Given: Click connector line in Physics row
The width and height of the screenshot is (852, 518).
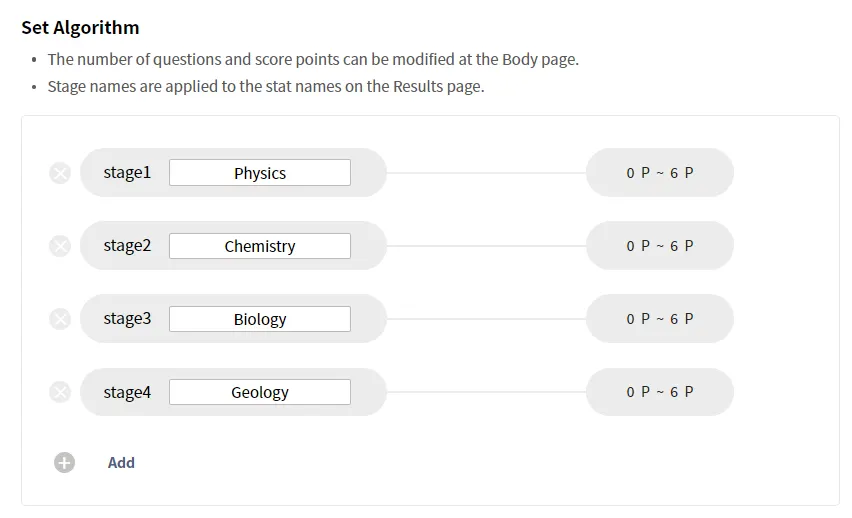Looking at the screenshot, I should [485, 173].
